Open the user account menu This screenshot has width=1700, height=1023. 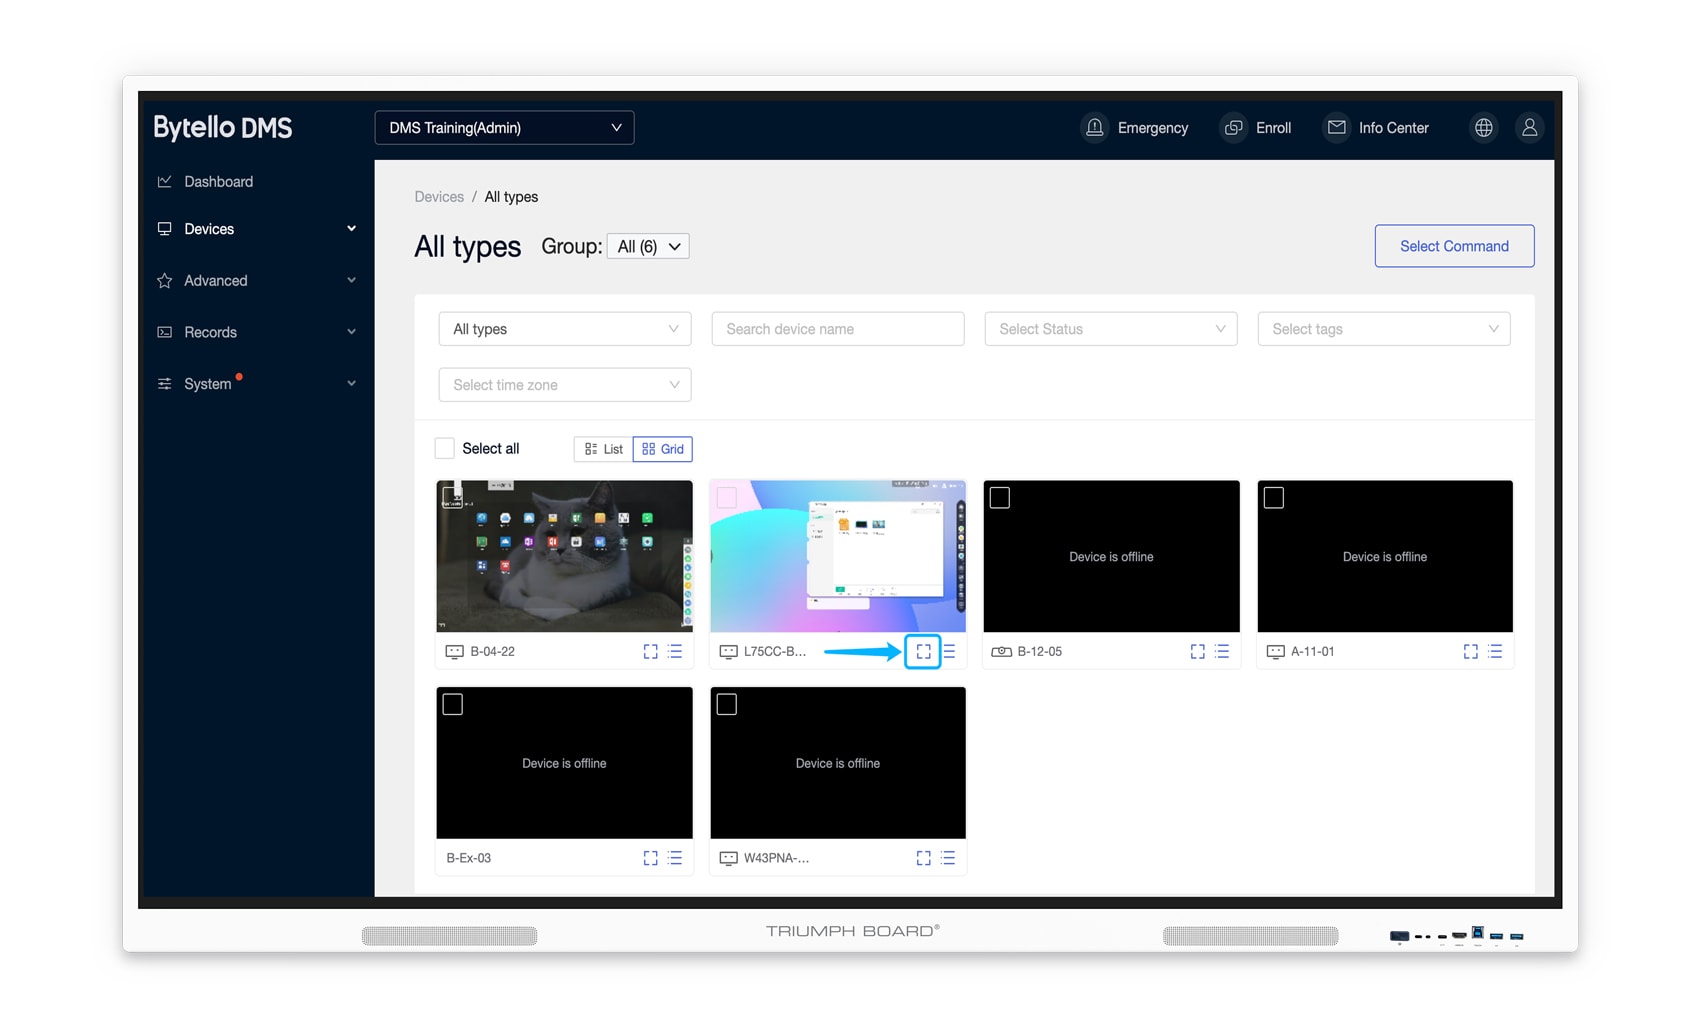[1529, 127]
